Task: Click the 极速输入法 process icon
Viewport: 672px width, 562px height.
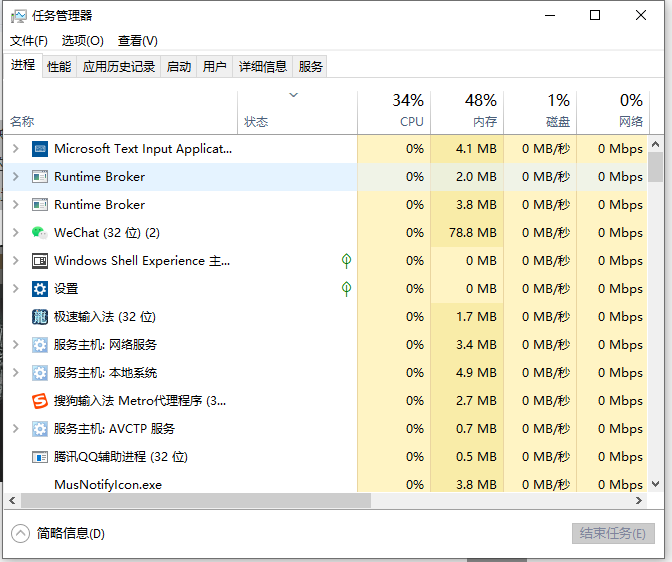Action: 40,317
